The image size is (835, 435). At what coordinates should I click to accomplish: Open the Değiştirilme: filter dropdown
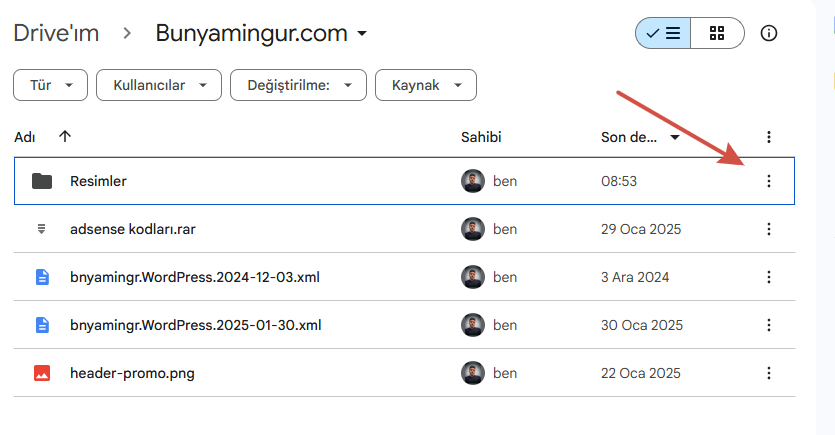pos(298,85)
